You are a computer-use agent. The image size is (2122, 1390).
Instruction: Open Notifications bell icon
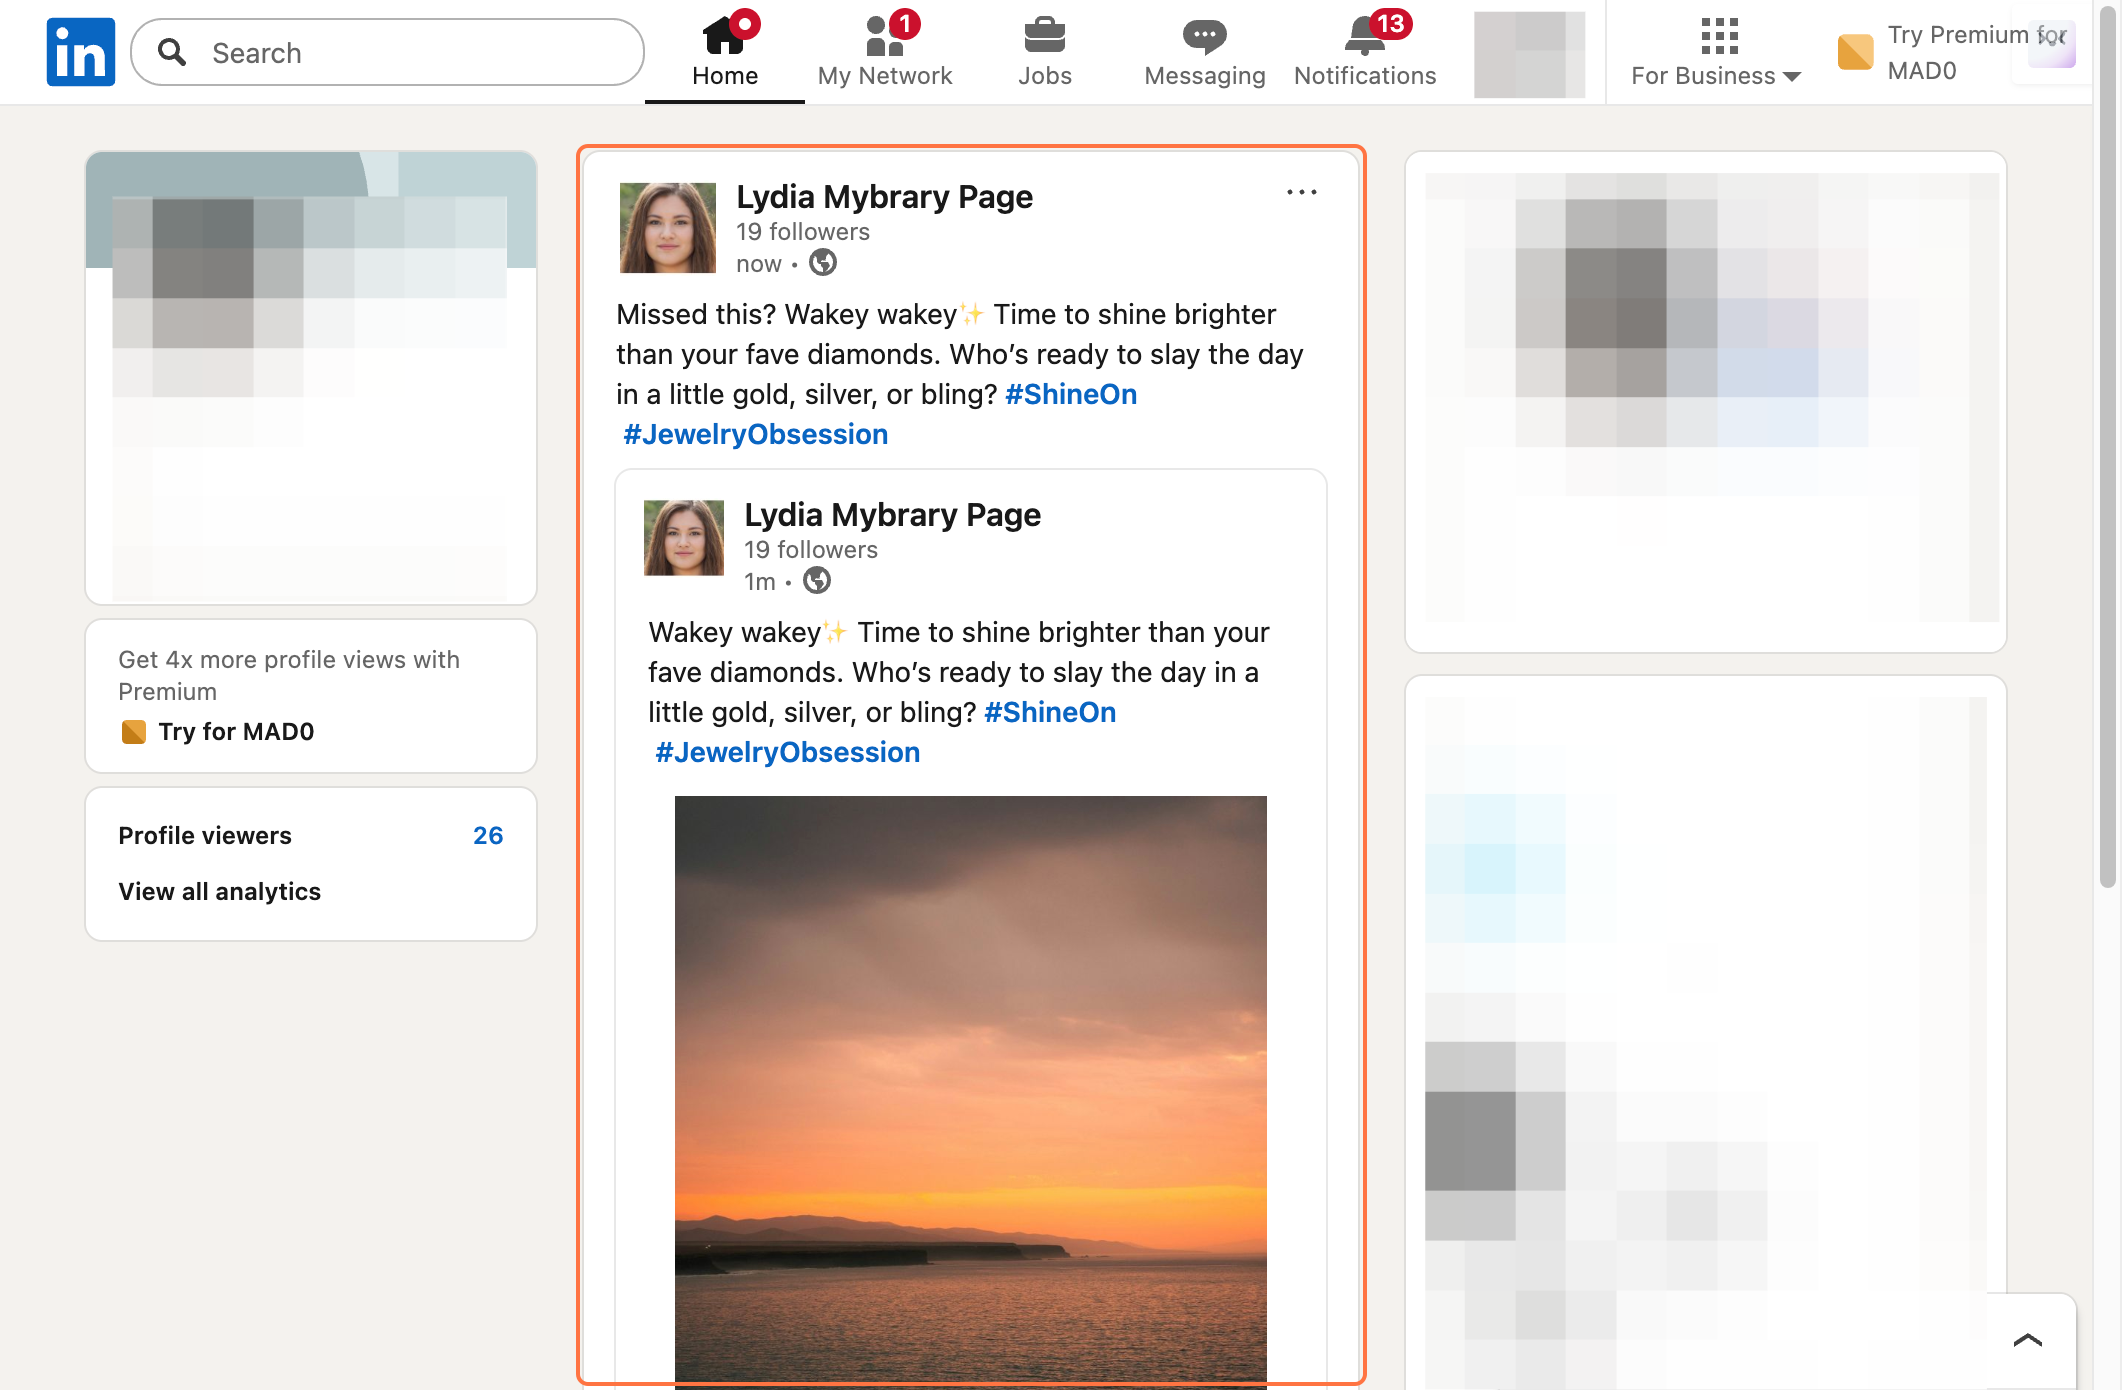pyautogui.click(x=1364, y=38)
